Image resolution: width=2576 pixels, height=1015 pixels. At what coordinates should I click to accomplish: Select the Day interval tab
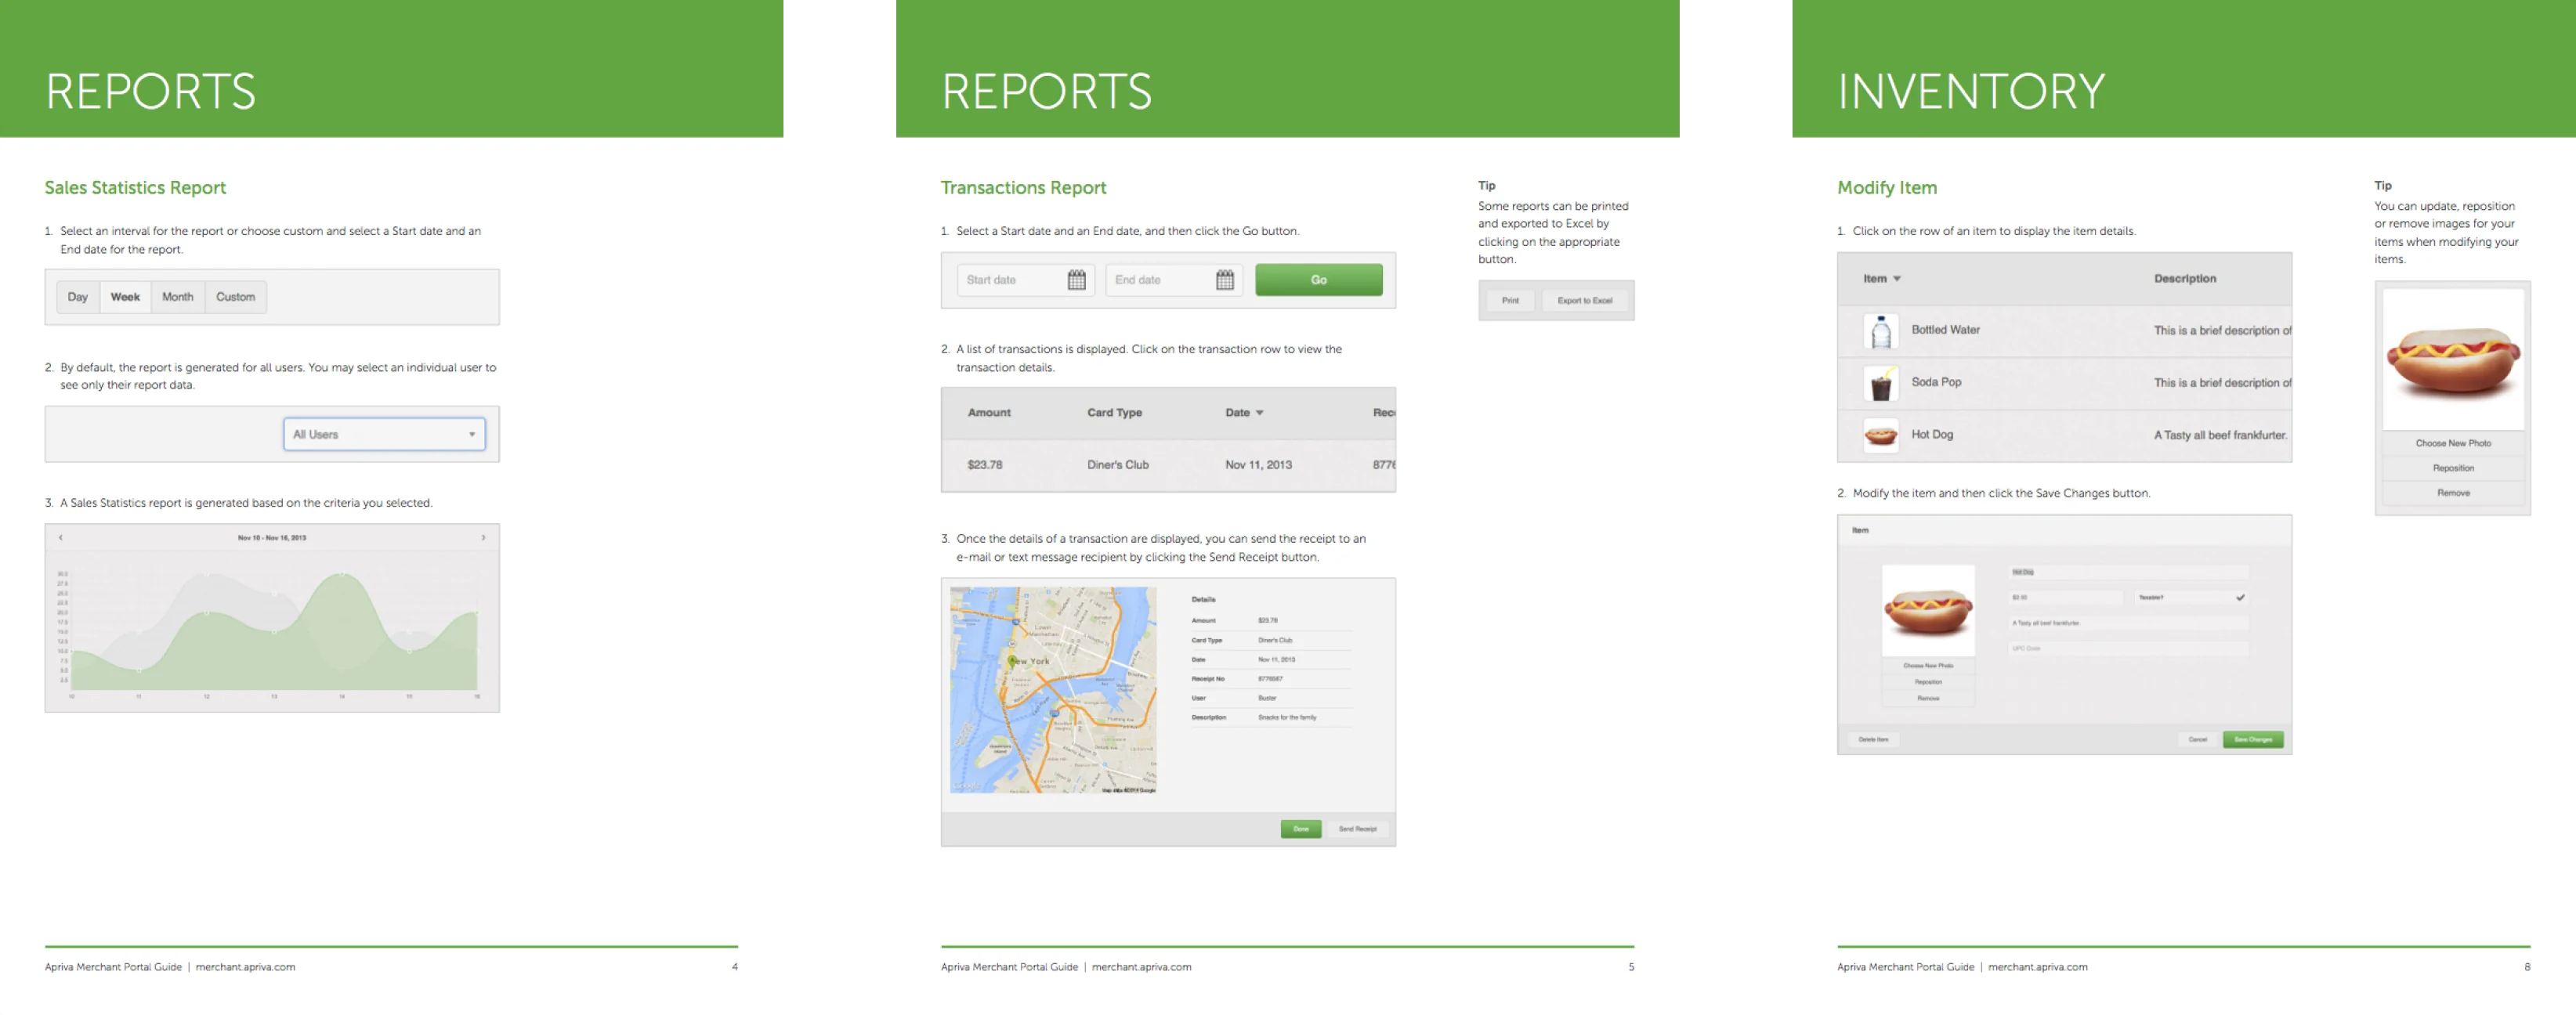pos(77,297)
